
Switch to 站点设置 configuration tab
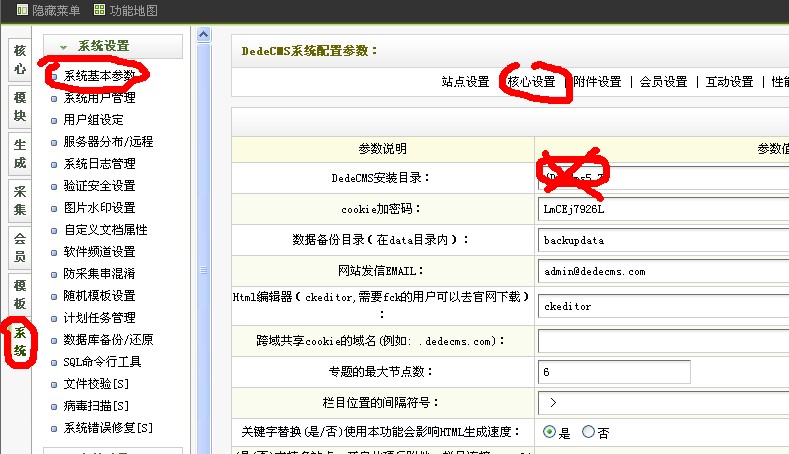pos(465,82)
